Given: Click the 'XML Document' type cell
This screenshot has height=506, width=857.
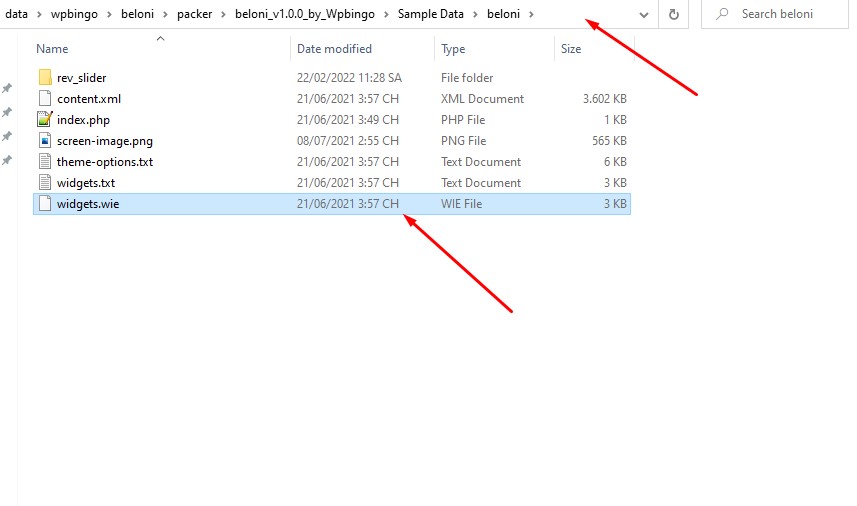Looking at the screenshot, I should pyautogui.click(x=483, y=99).
